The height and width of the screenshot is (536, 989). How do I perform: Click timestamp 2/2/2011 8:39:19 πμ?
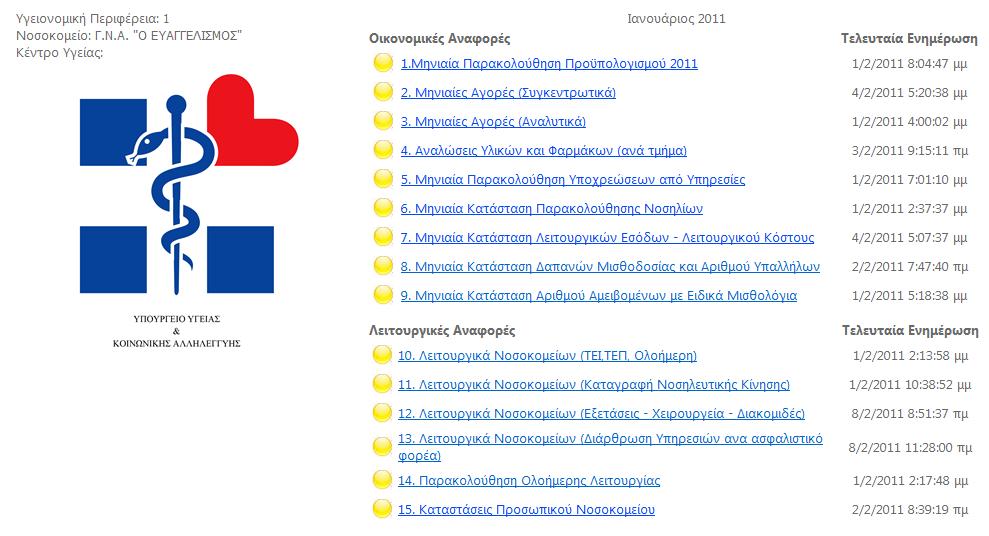click(909, 510)
